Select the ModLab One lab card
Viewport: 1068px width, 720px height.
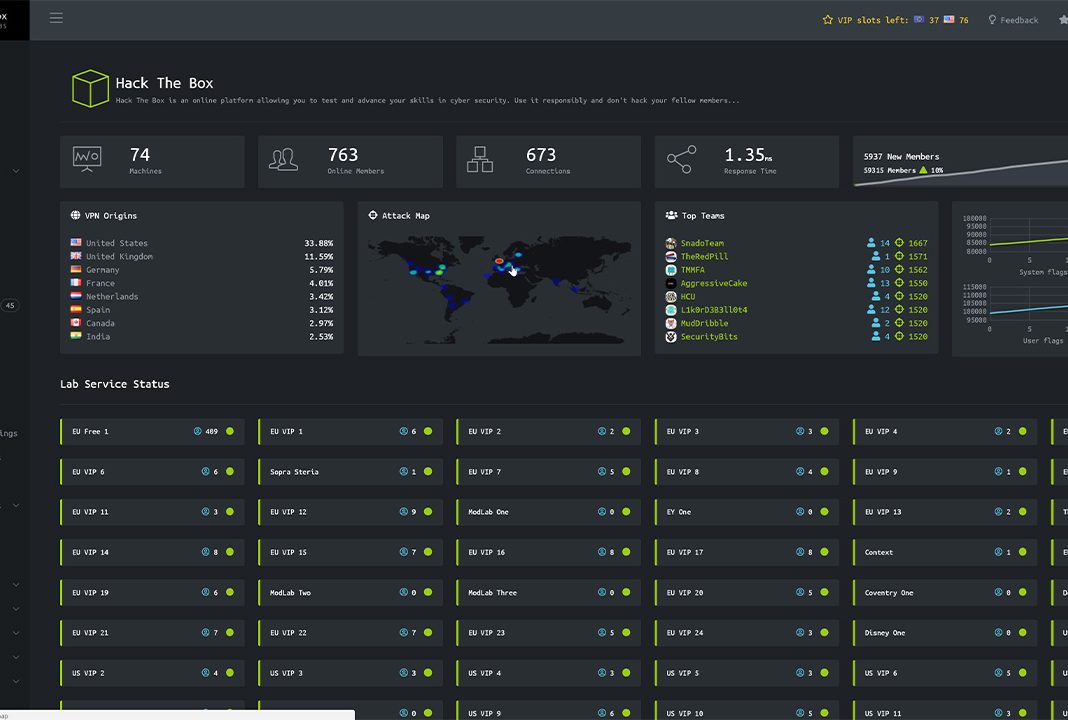548,512
